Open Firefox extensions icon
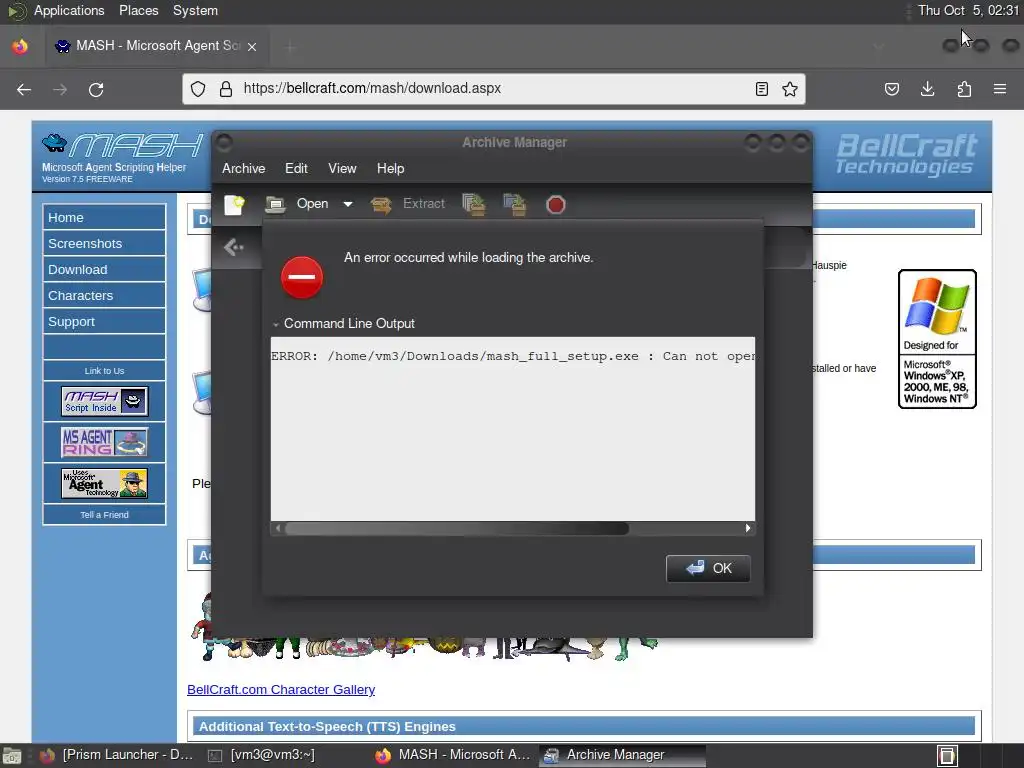1024x768 pixels. pyautogui.click(x=964, y=89)
